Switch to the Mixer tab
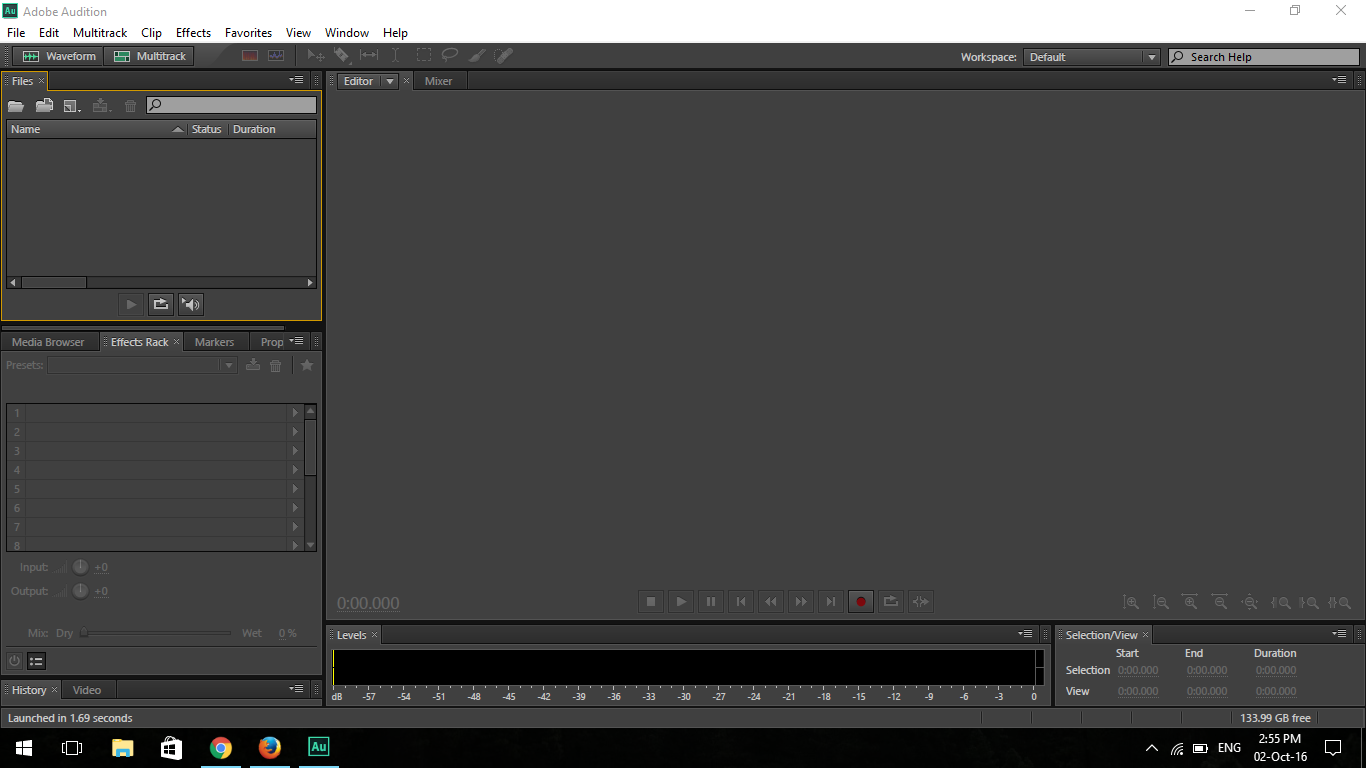This screenshot has height=768, width=1366. 438,81
